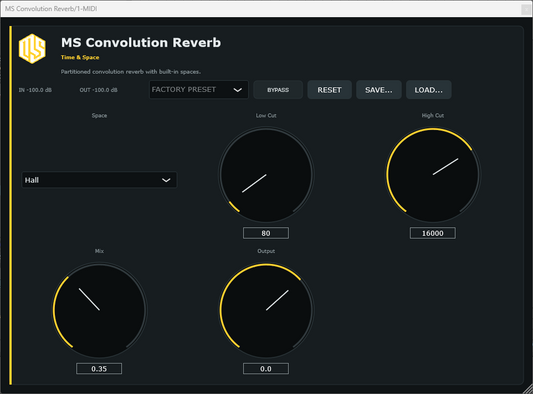
Task: Click the Space label
Action: pos(99,116)
